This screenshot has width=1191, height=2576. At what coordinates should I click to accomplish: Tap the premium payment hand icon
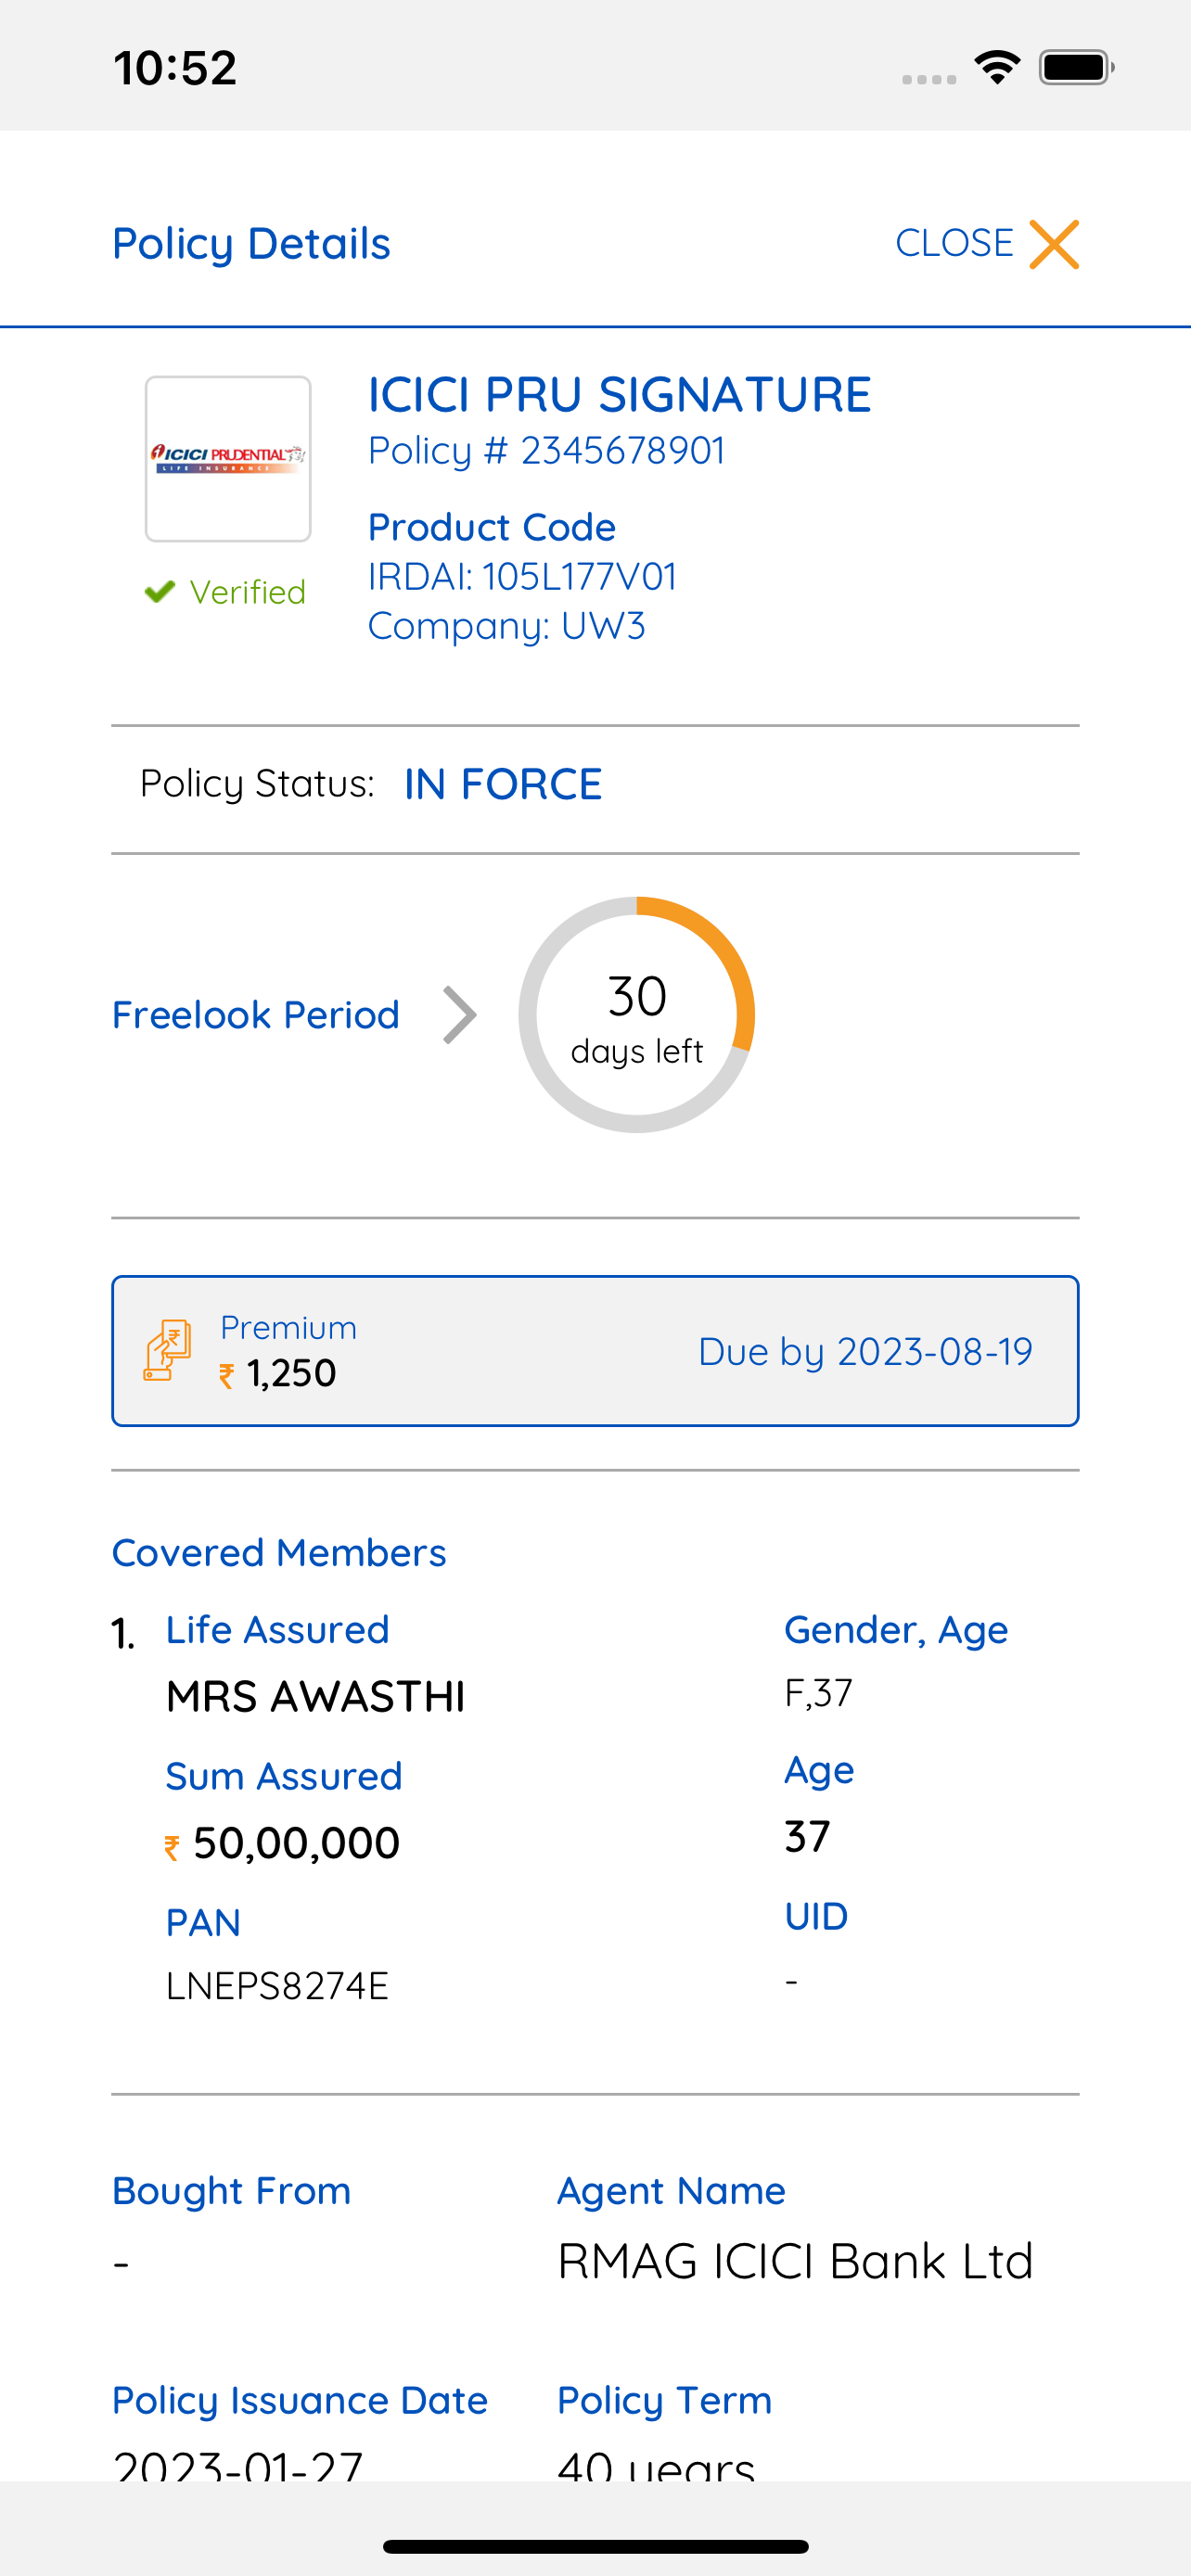pyautogui.click(x=167, y=1350)
